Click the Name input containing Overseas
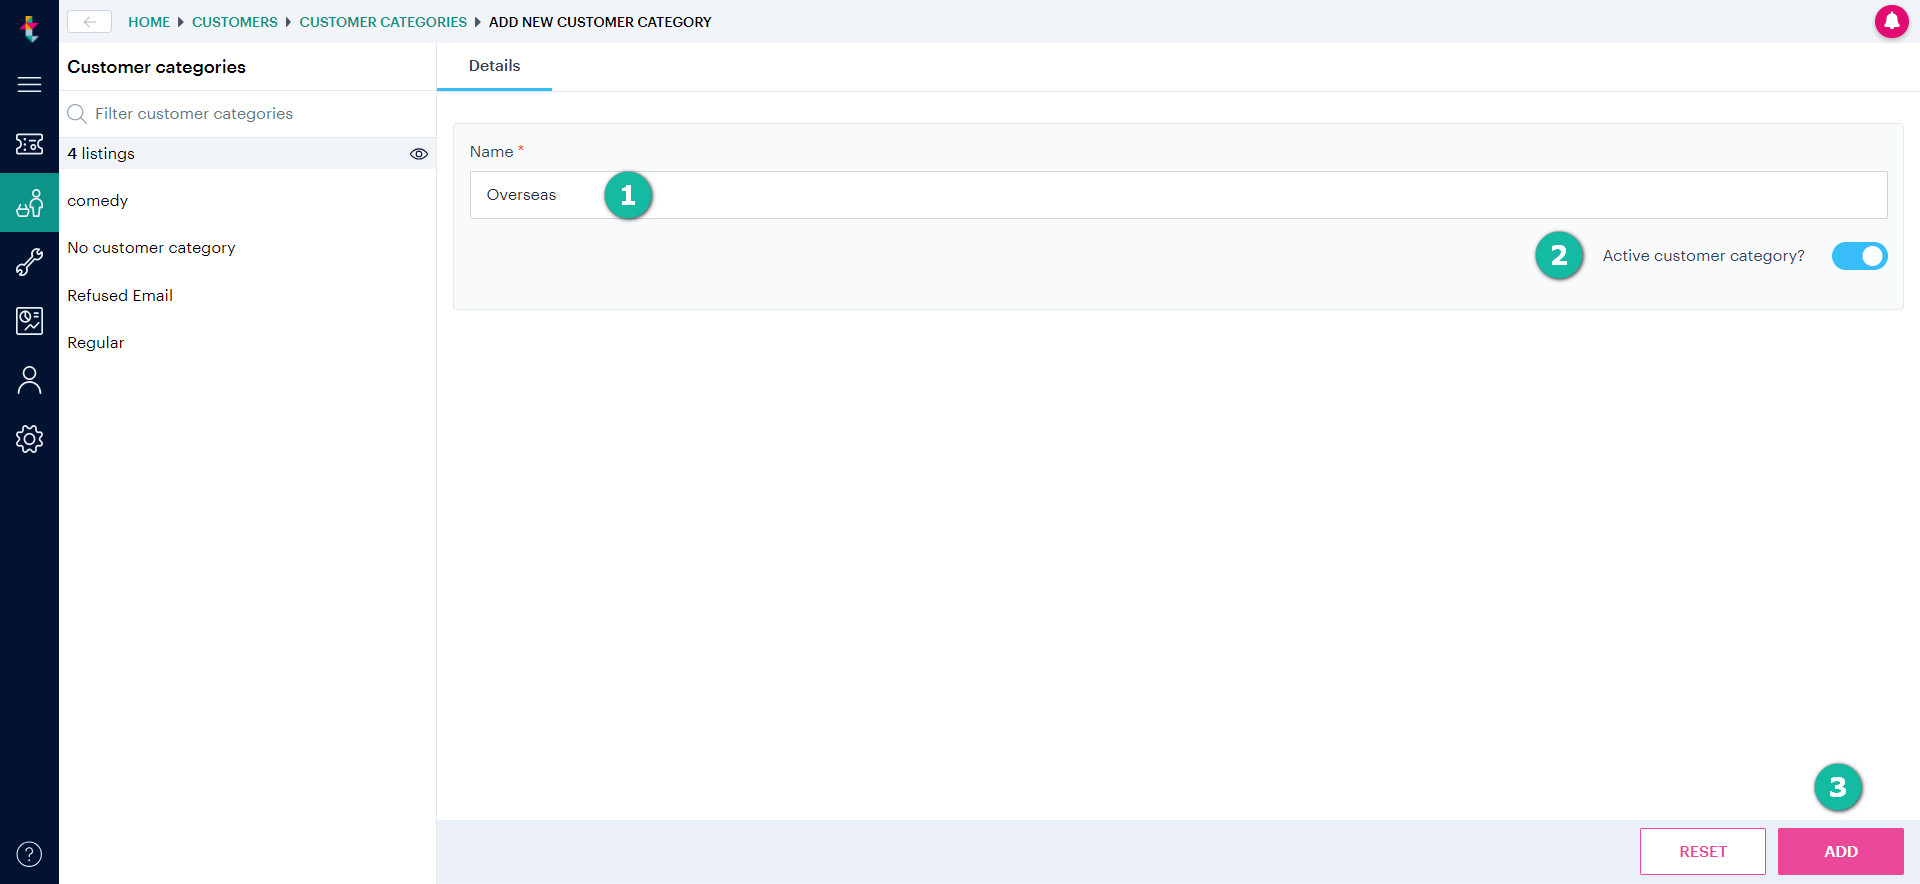1920x884 pixels. pyautogui.click(x=1178, y=195)
